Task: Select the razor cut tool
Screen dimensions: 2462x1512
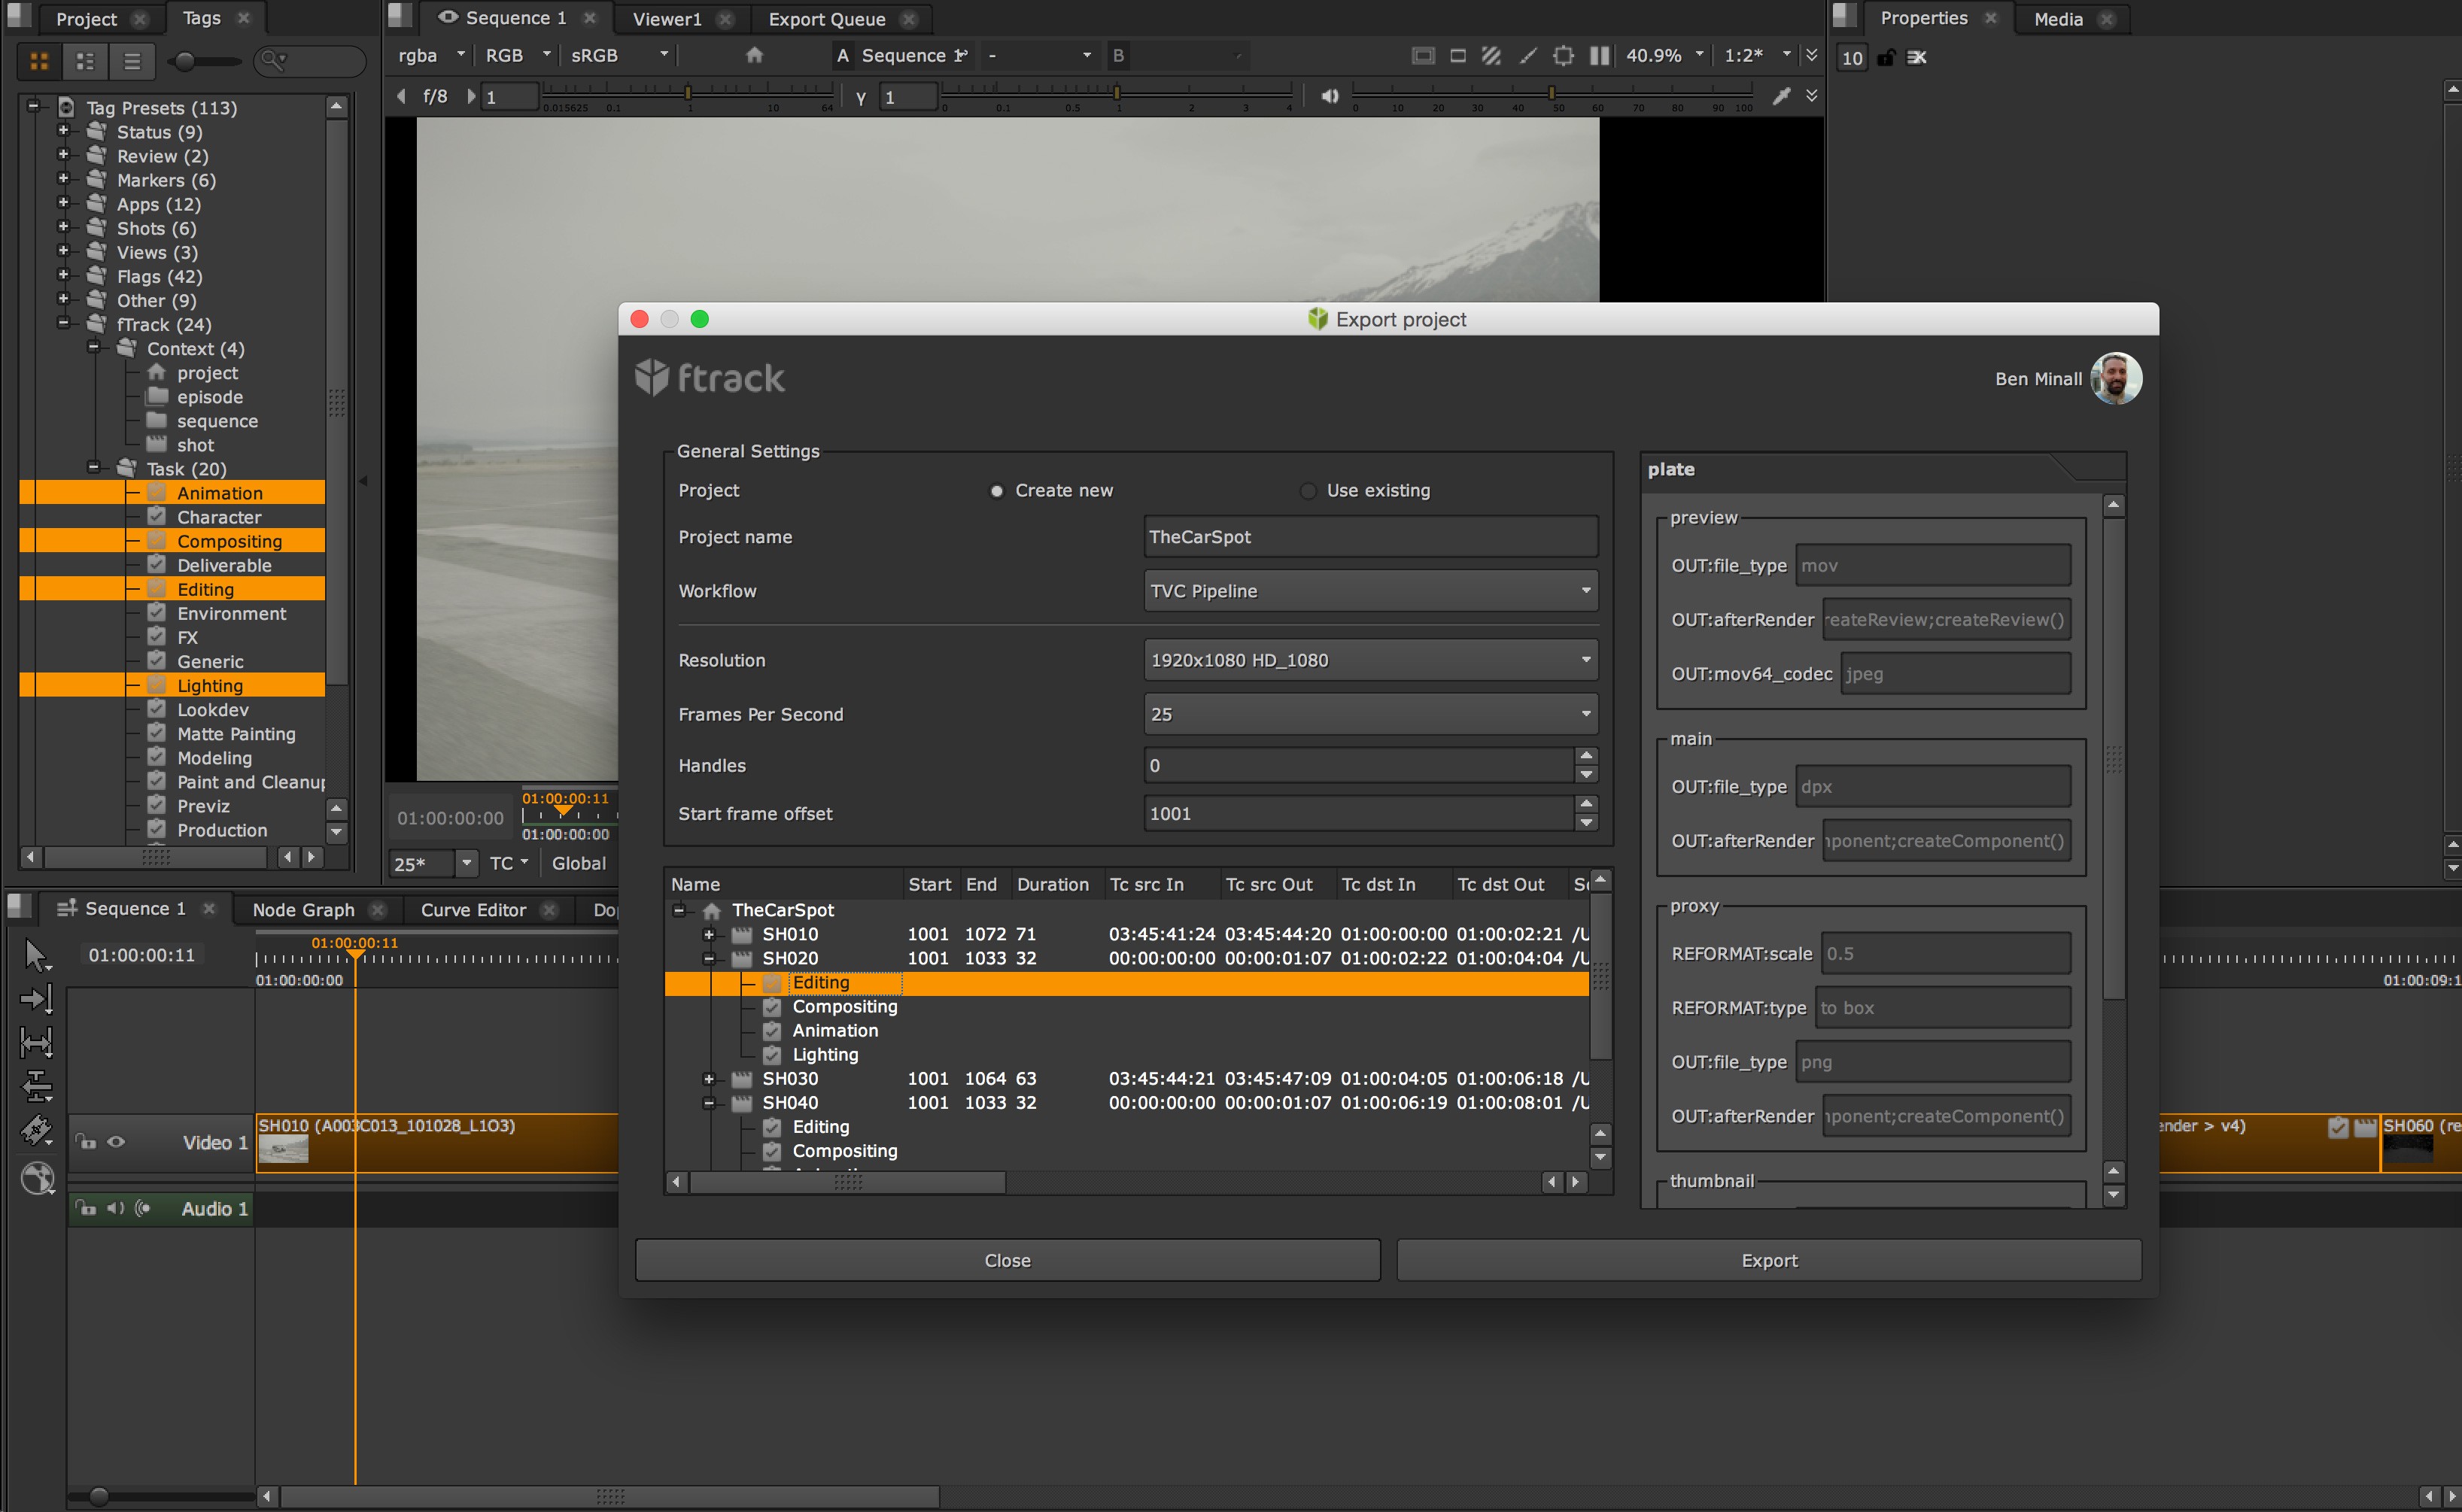Action: [x=37, y=1131]
